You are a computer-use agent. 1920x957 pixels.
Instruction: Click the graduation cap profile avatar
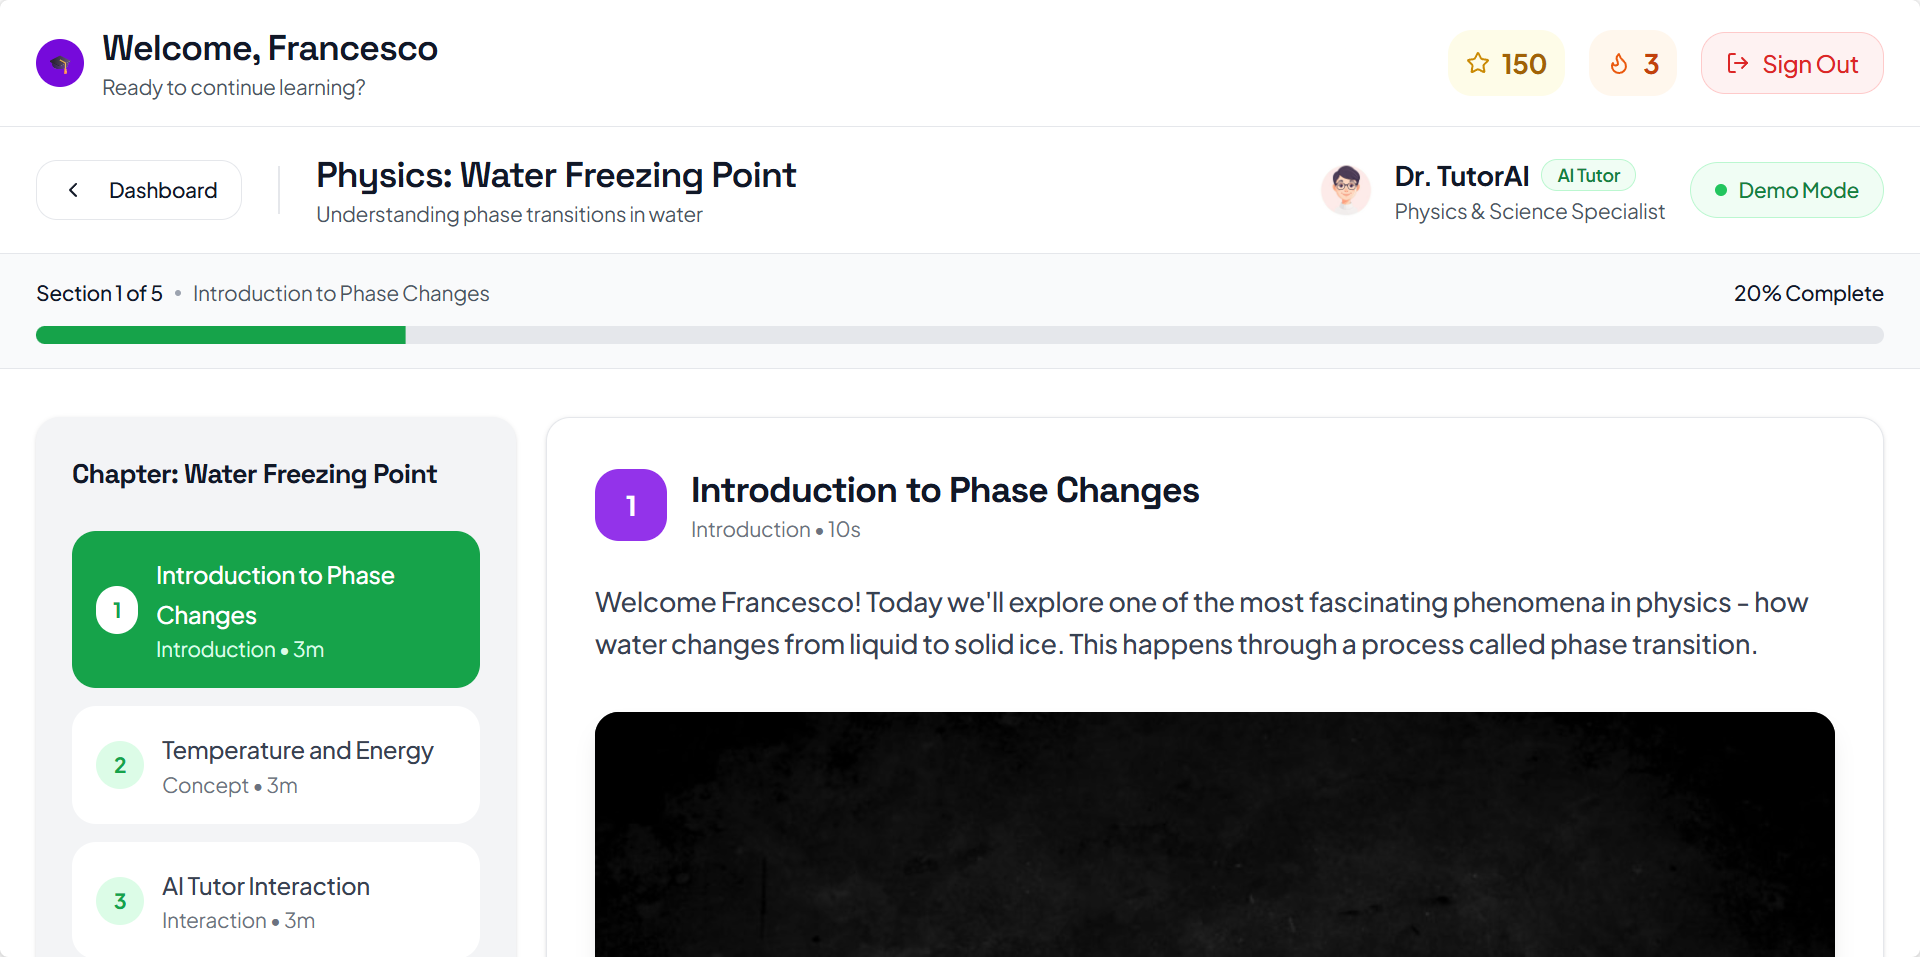[60, 63]
